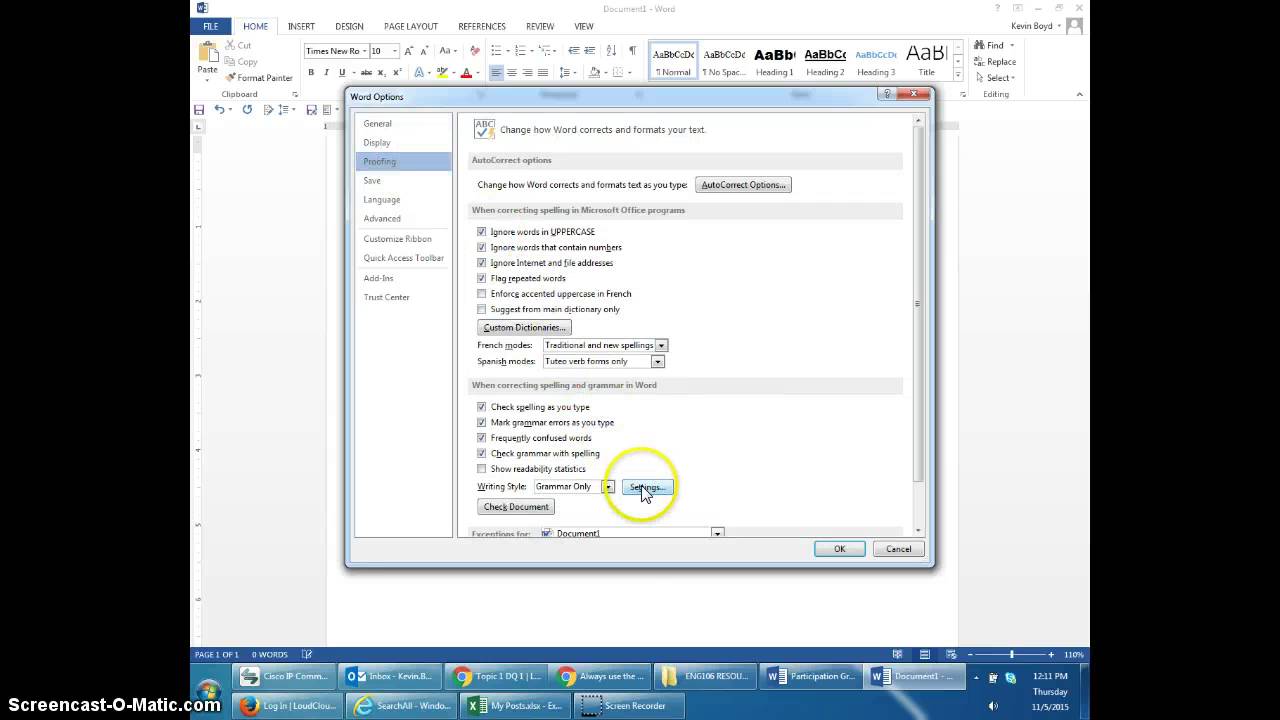Click the Justify alignment icon
Screen dimensions: 1280x720
543,72
